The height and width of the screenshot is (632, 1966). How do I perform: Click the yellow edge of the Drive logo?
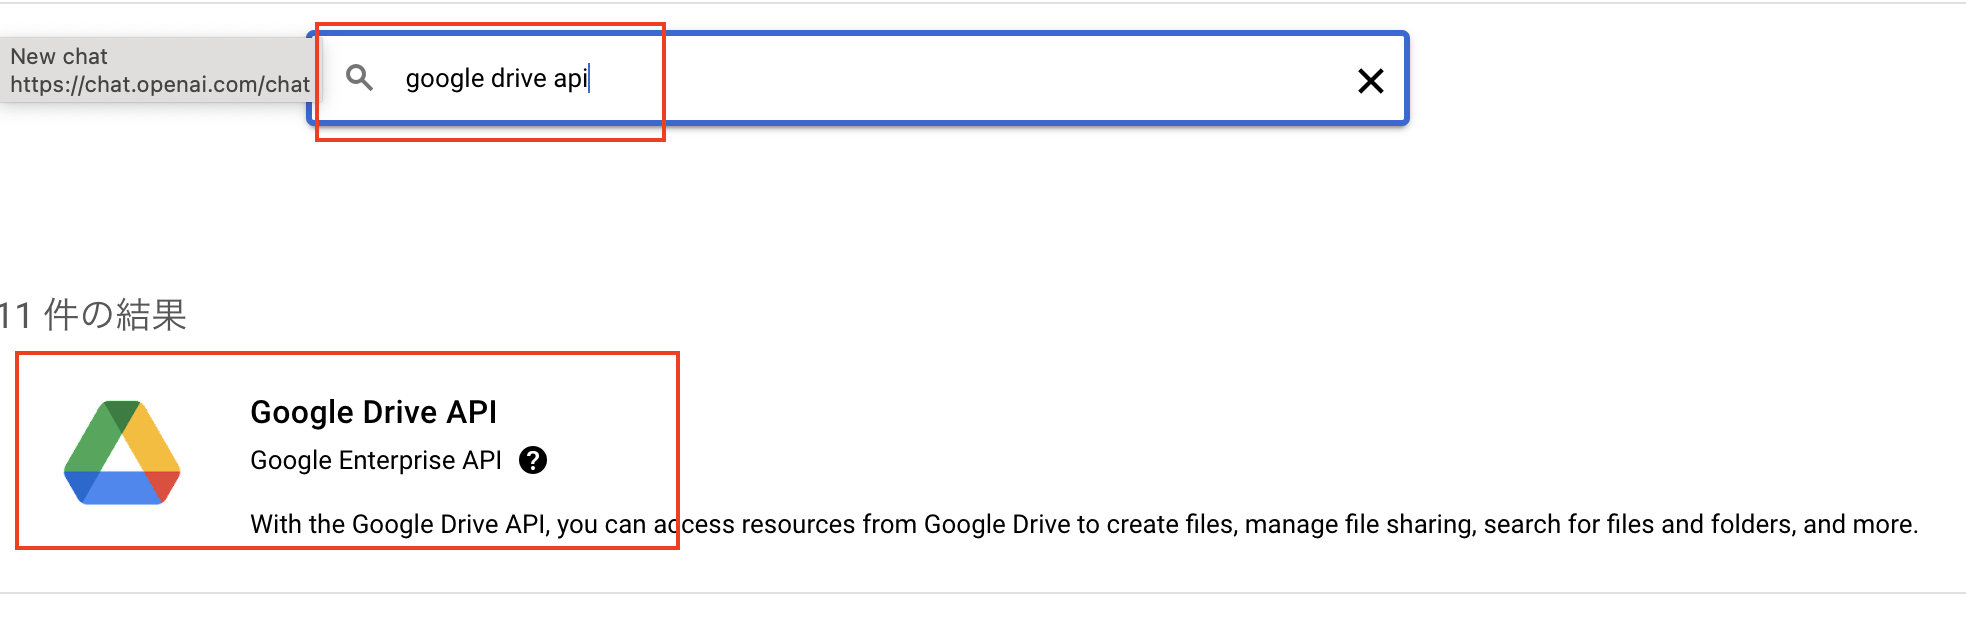[x=152, y=438]
